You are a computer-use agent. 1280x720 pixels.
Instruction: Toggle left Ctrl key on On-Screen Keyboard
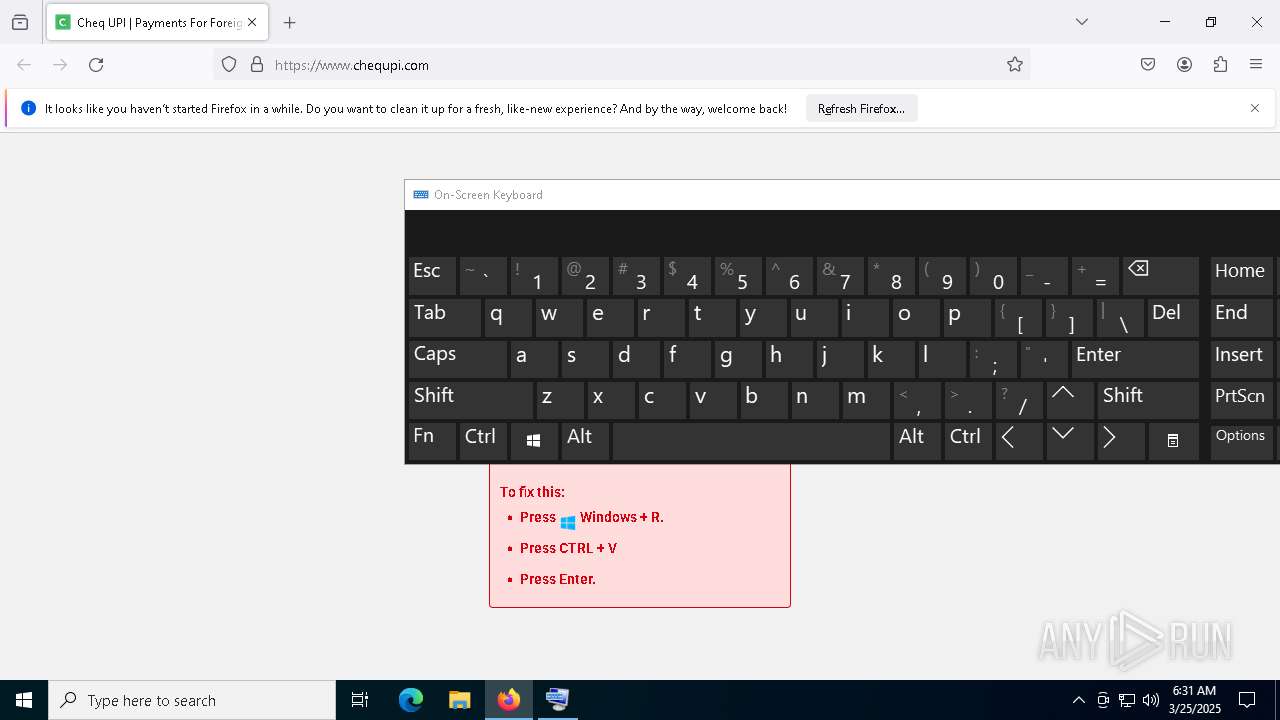(x=482, y=441)
